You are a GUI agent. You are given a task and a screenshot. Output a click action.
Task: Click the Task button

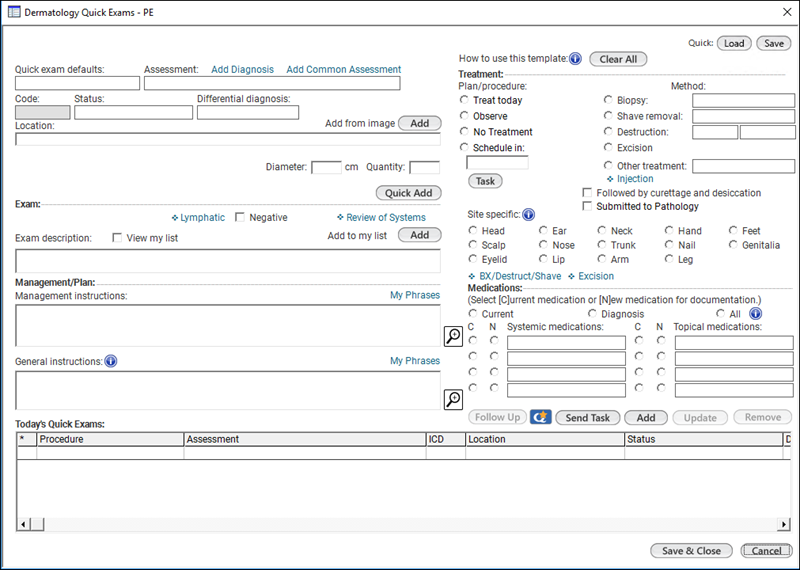485,181
